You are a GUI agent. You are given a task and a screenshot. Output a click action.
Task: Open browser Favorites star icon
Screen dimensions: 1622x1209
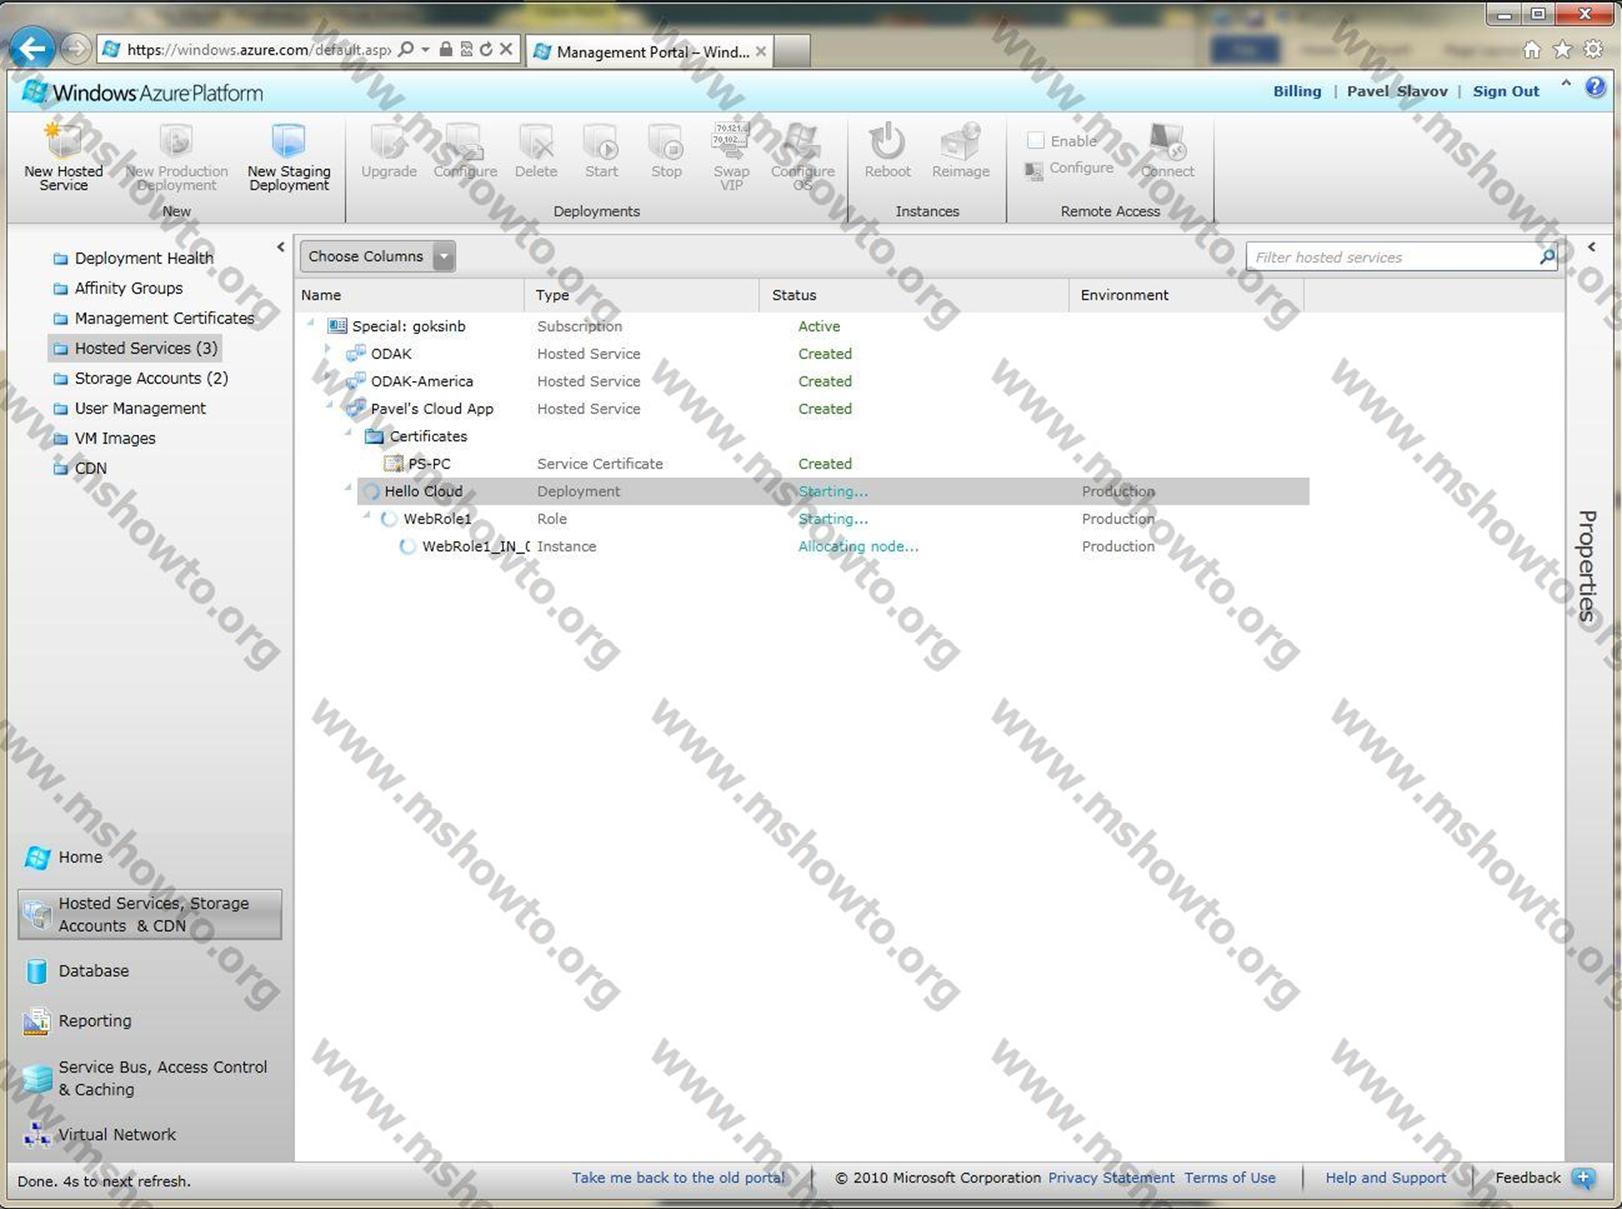[1562, 49]
